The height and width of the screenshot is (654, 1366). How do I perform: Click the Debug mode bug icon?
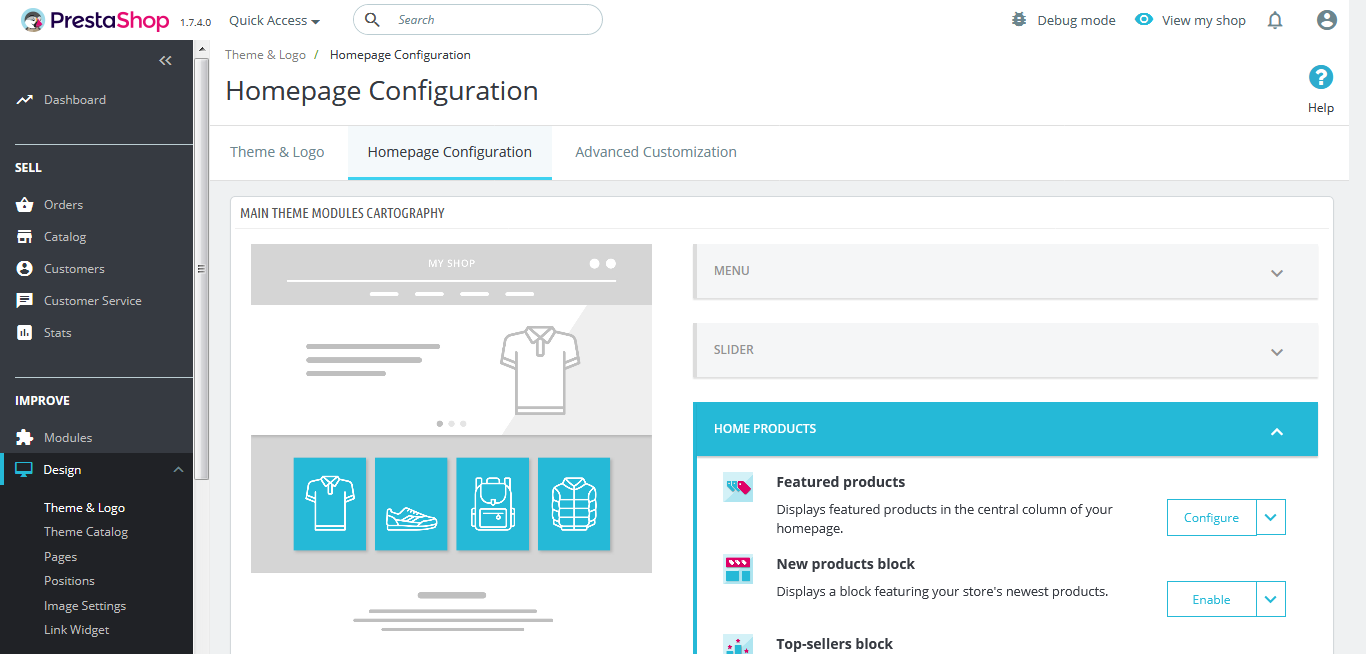tap(1019, 20)
